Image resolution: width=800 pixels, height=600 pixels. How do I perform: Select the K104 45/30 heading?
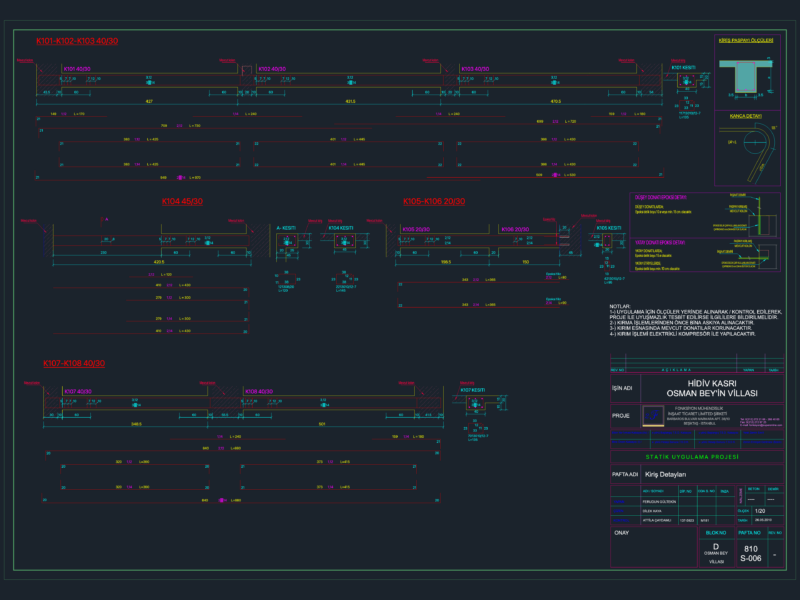pyautogui.click(x=182, y=201)
